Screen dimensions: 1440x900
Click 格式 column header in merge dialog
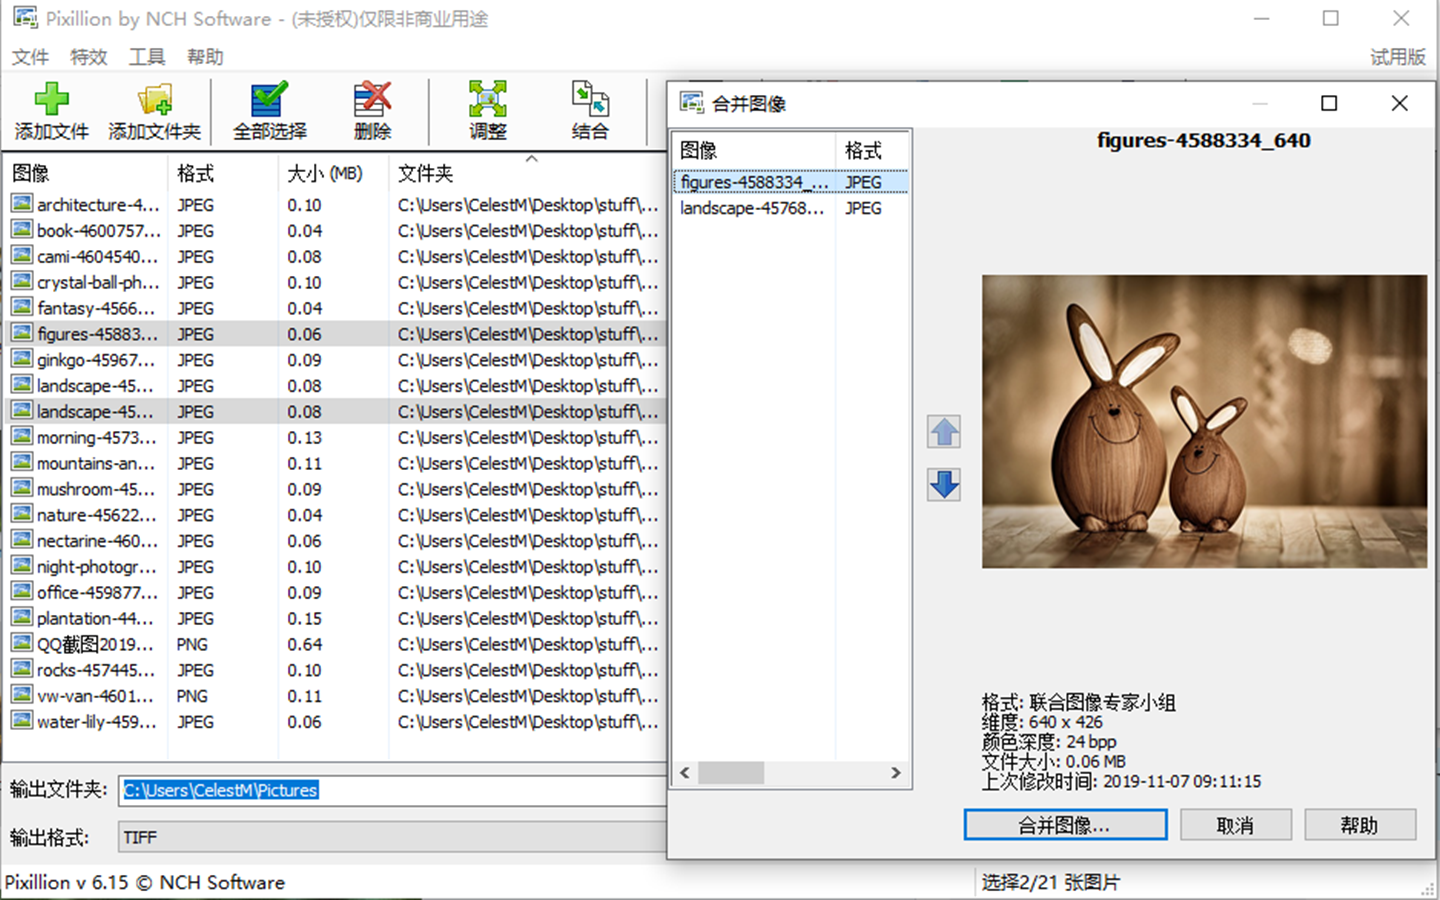(x=872, y=150)
